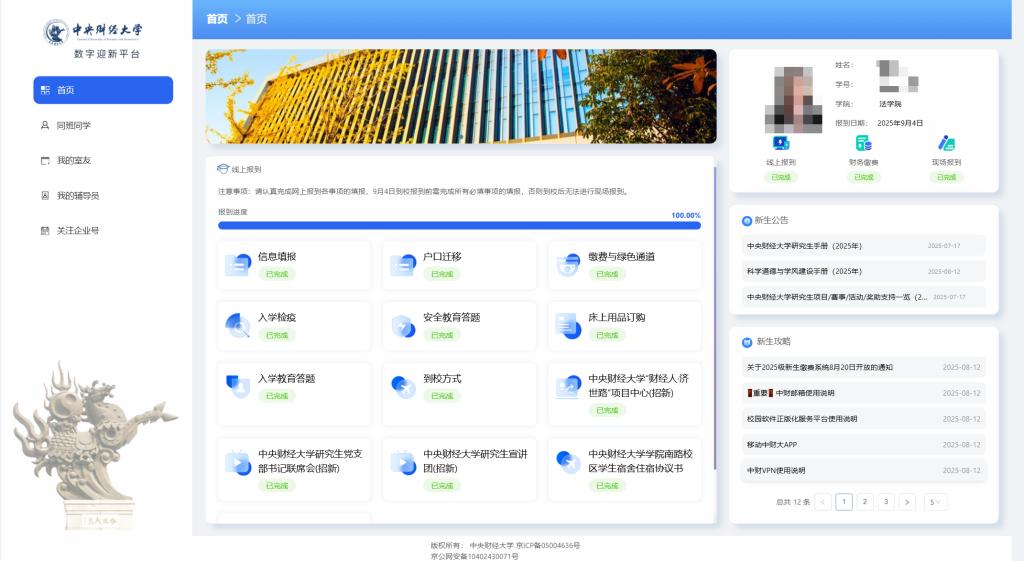Screen dimensions: 1024x561
Task: Click the 100.00% progress value
Action: tap(686, 216)
